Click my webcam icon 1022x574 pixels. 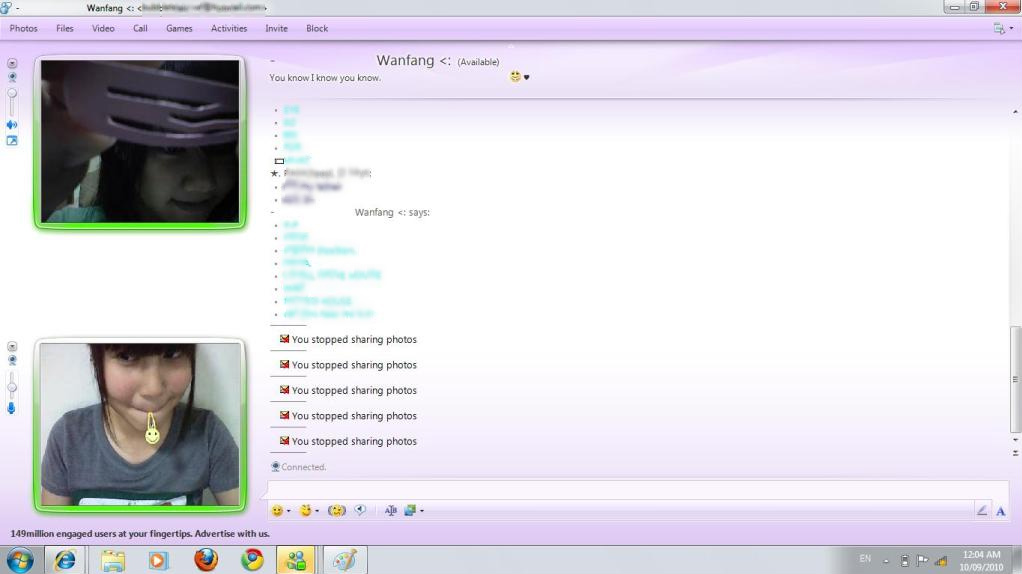(12, 360)
